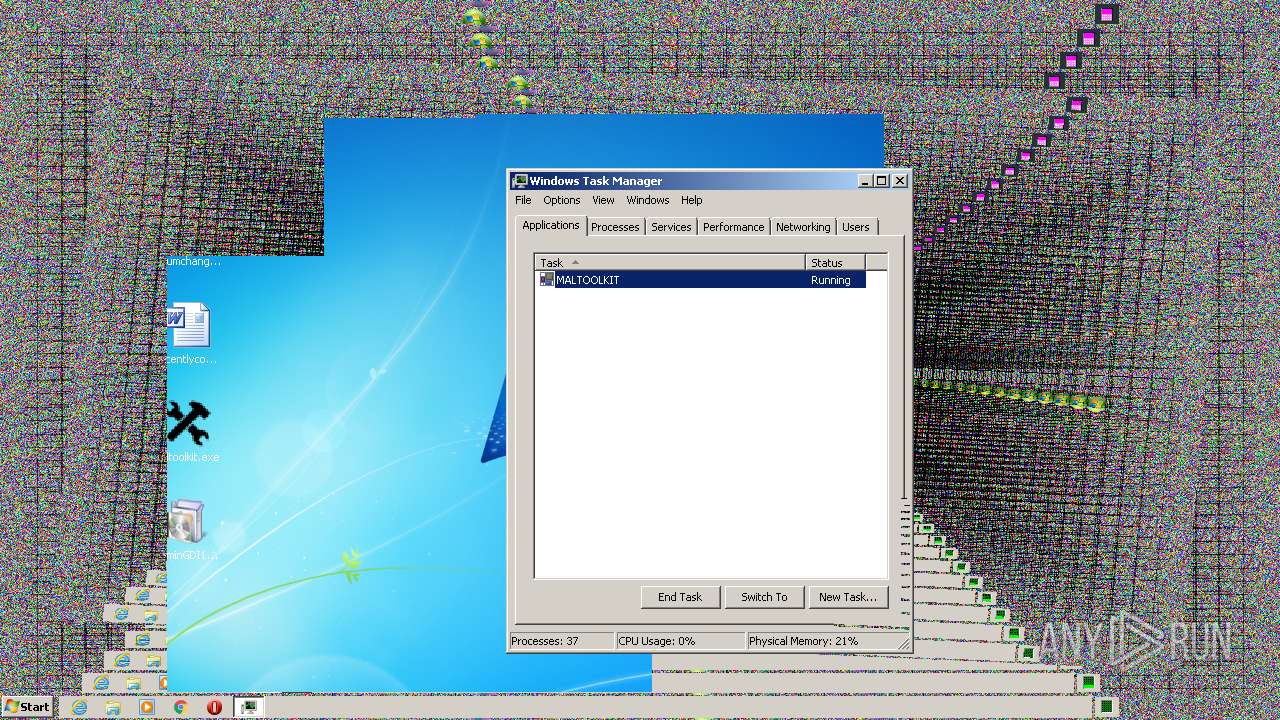Click the End Task button

point(680,597)
